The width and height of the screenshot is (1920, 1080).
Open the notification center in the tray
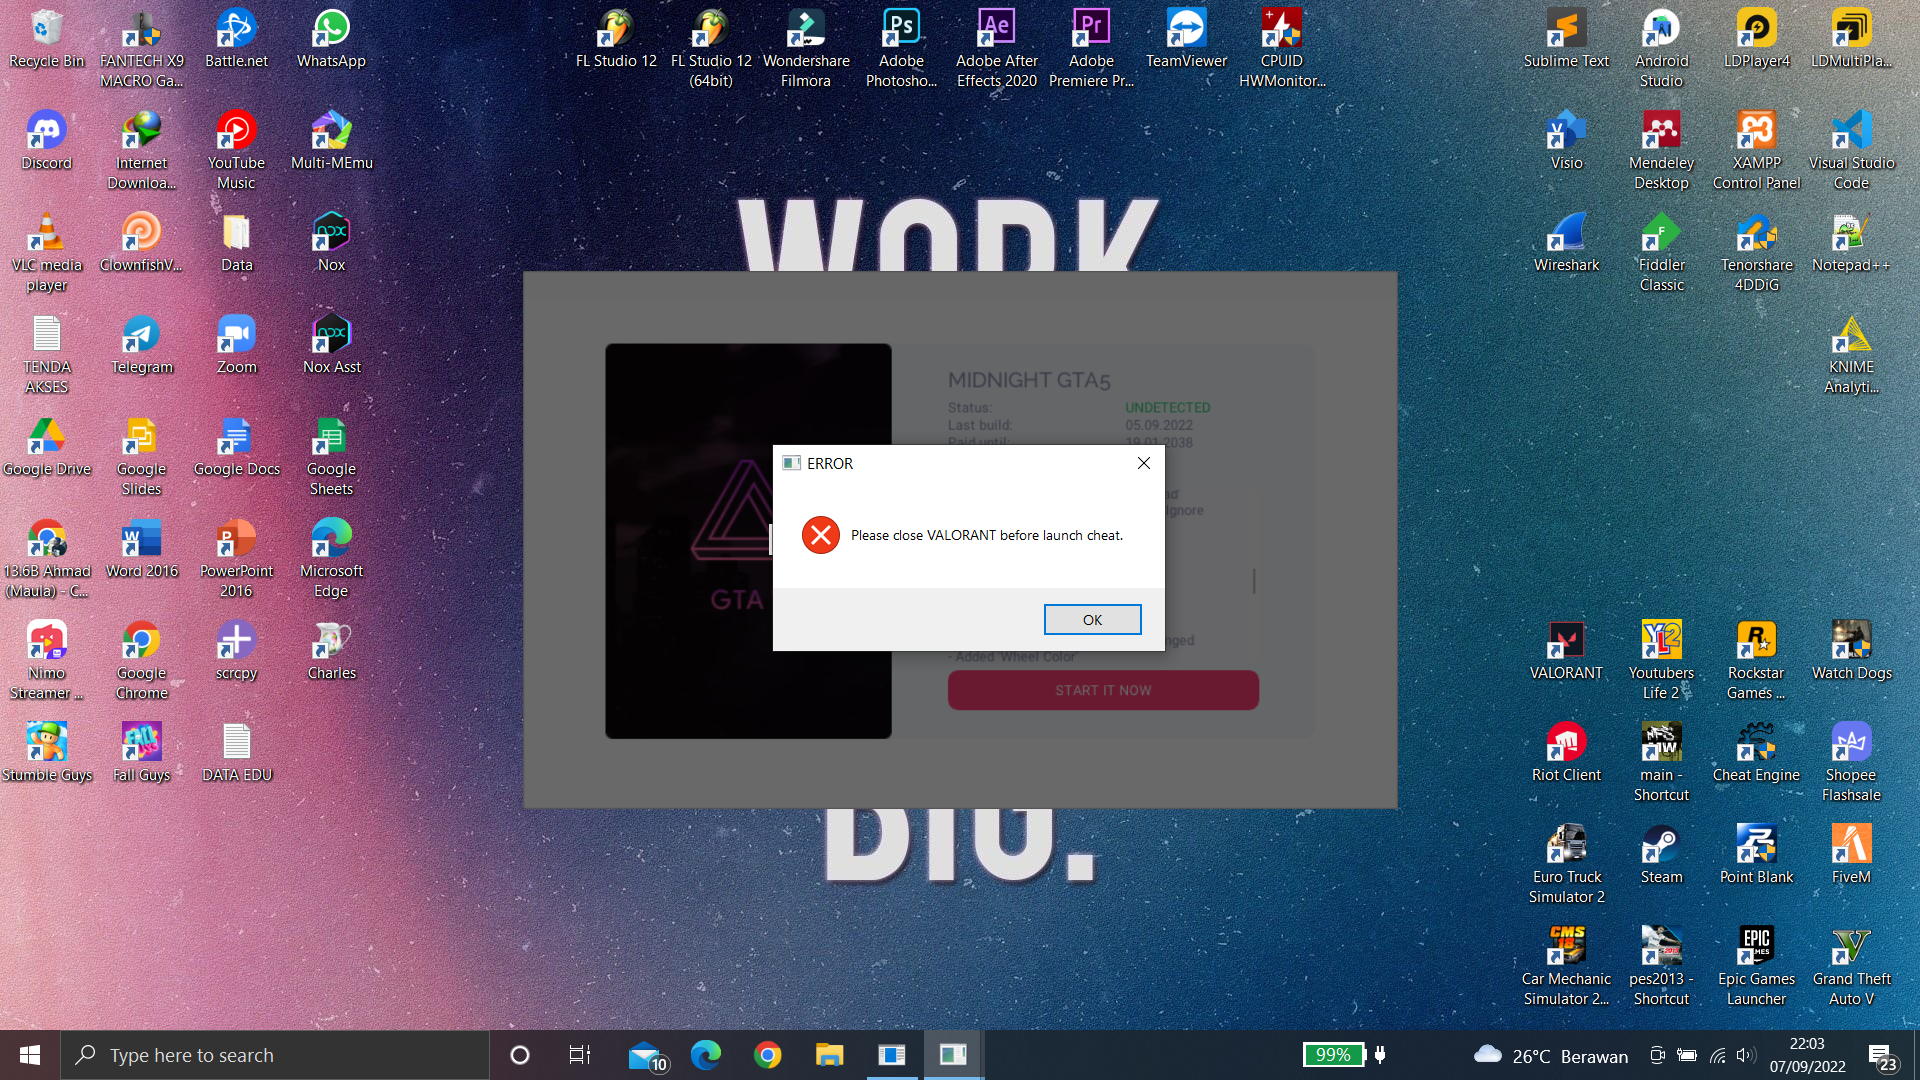tap(1882, 1056)
